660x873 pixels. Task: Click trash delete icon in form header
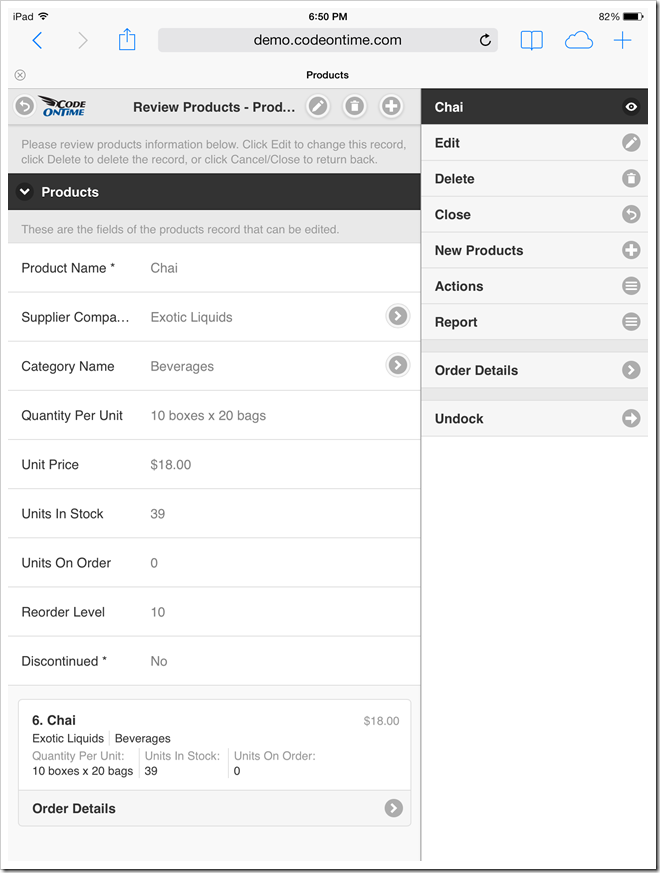(354, 106)
